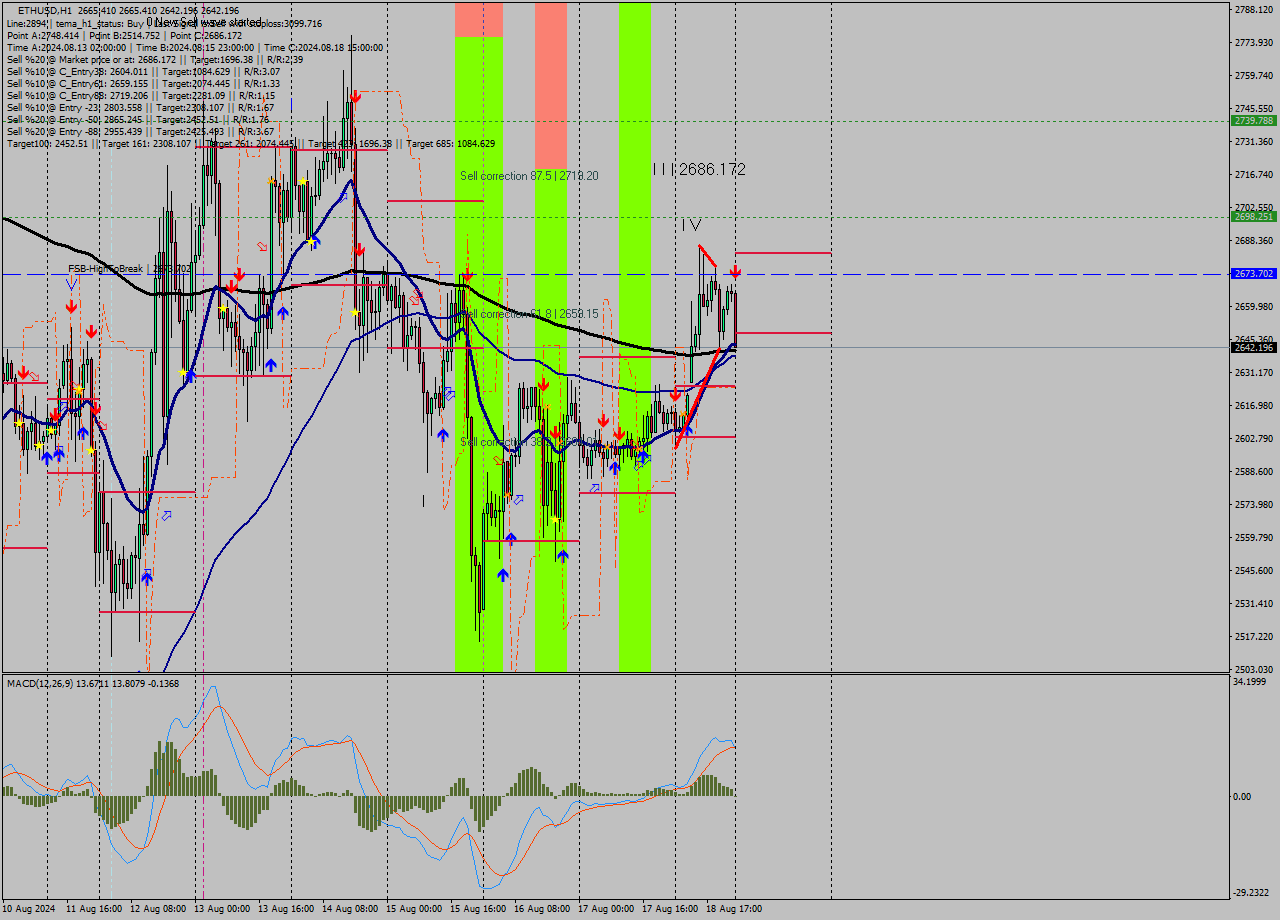Click price scale value 2545.600
Image resolution: width=1280 pixels, height=920 pixels.
tap(1254, 571)
